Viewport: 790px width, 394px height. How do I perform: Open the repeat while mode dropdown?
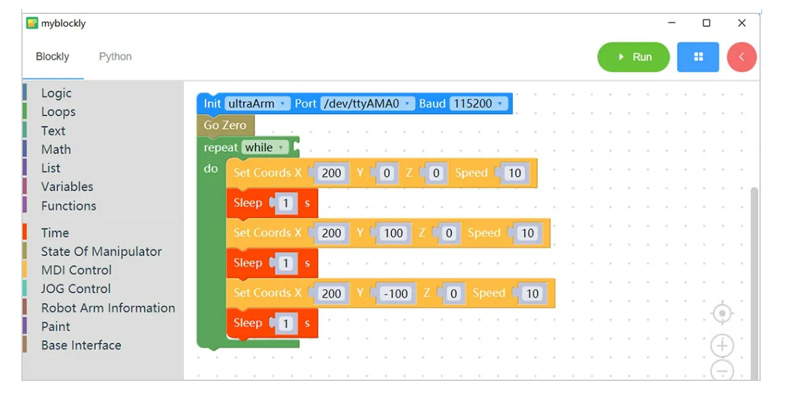pos(265,148)
